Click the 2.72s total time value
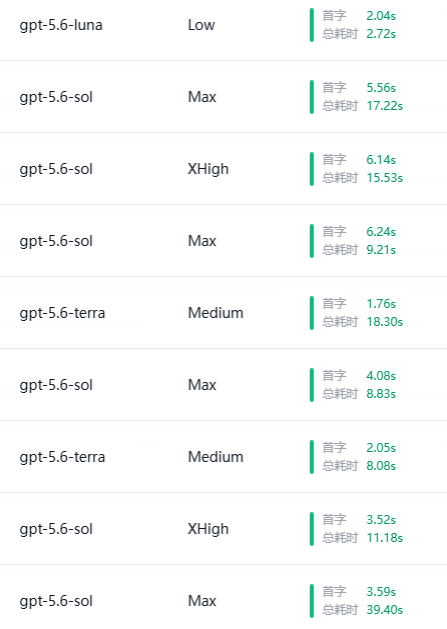This screenshot has height=629, width=447. pyautogui.click(x=381, y=34)
